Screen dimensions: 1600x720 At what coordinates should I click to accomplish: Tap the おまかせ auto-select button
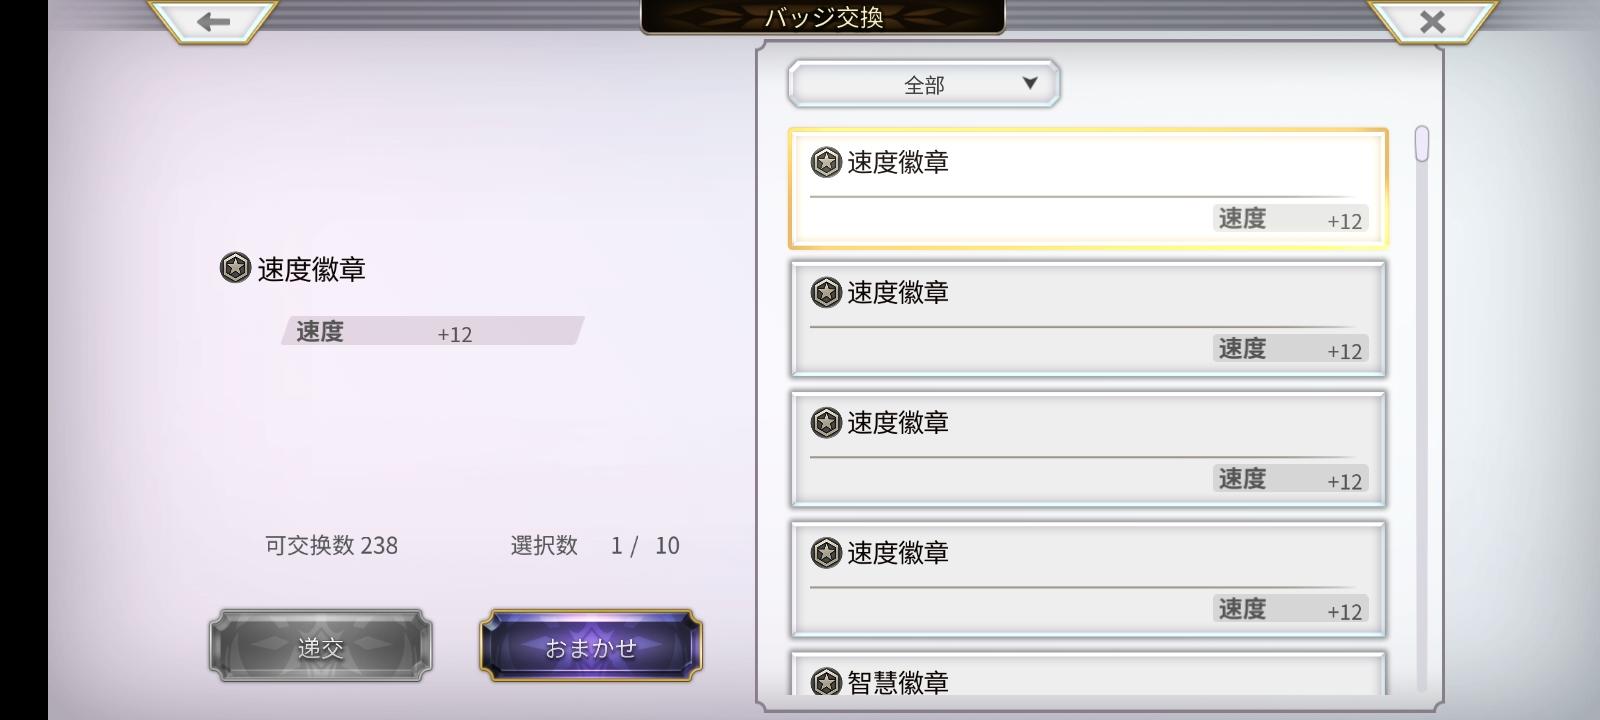click(591, 646)
